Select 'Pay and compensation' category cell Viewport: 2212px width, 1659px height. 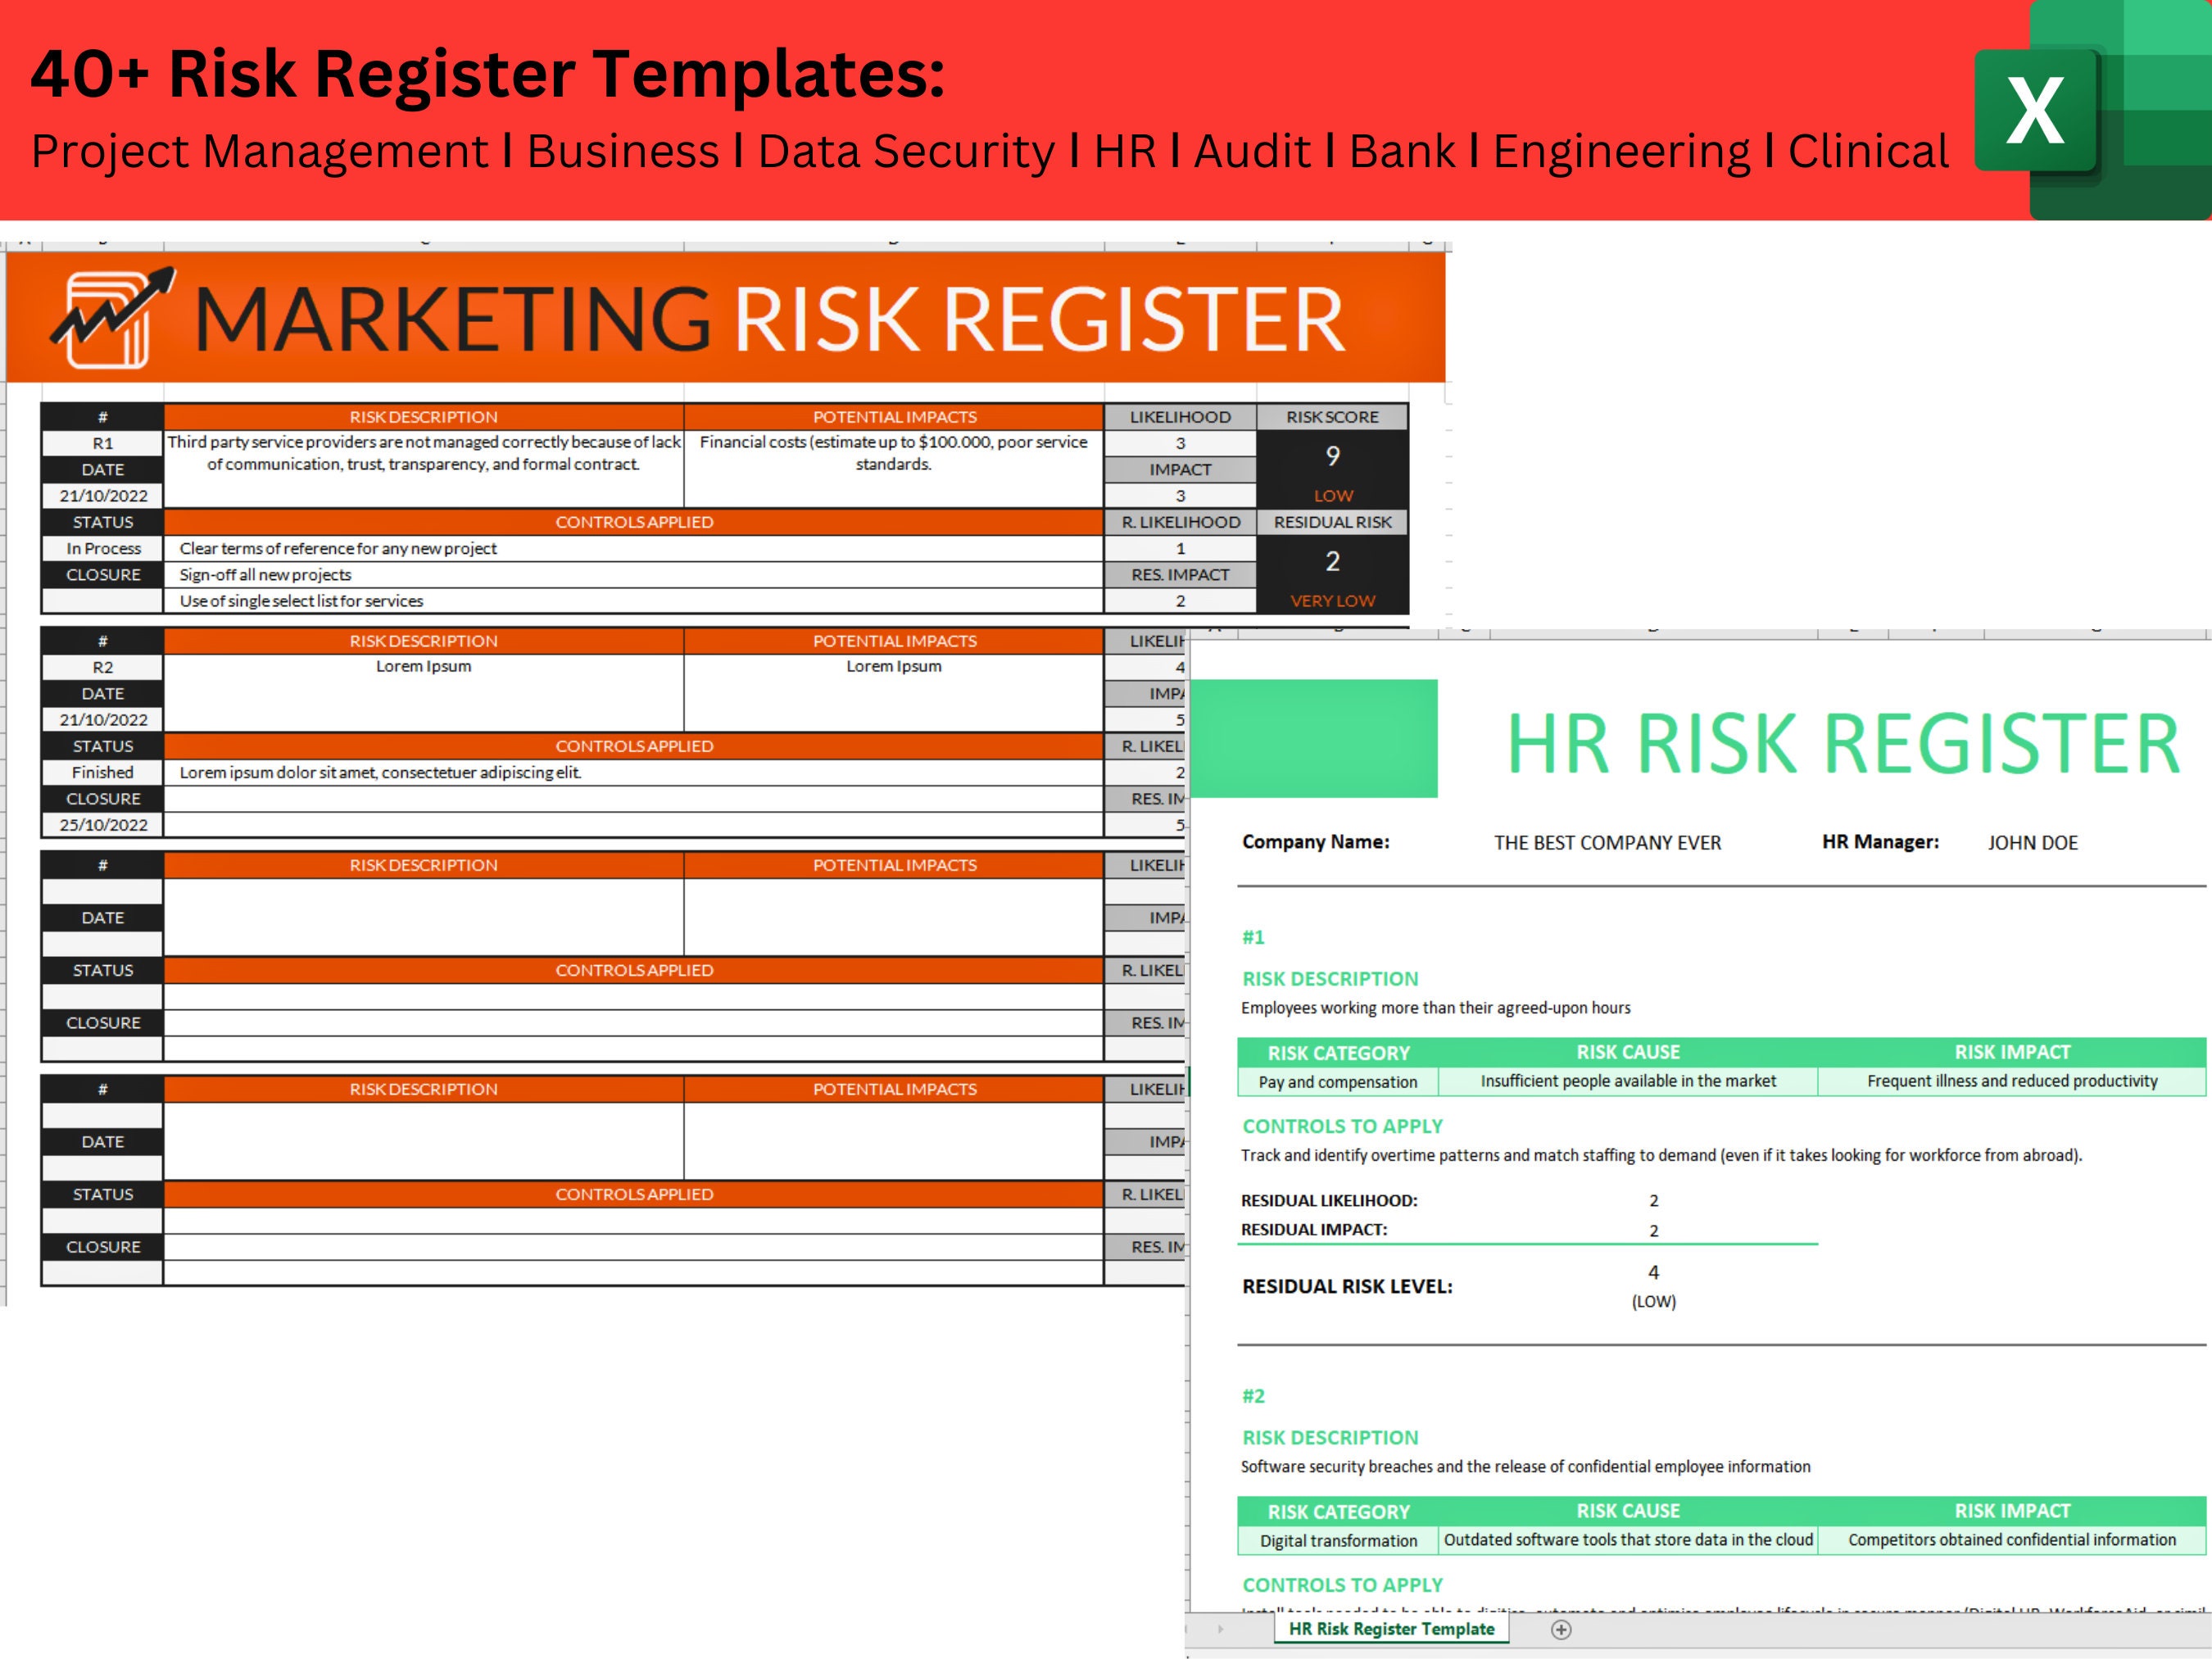point(1338,1082)
